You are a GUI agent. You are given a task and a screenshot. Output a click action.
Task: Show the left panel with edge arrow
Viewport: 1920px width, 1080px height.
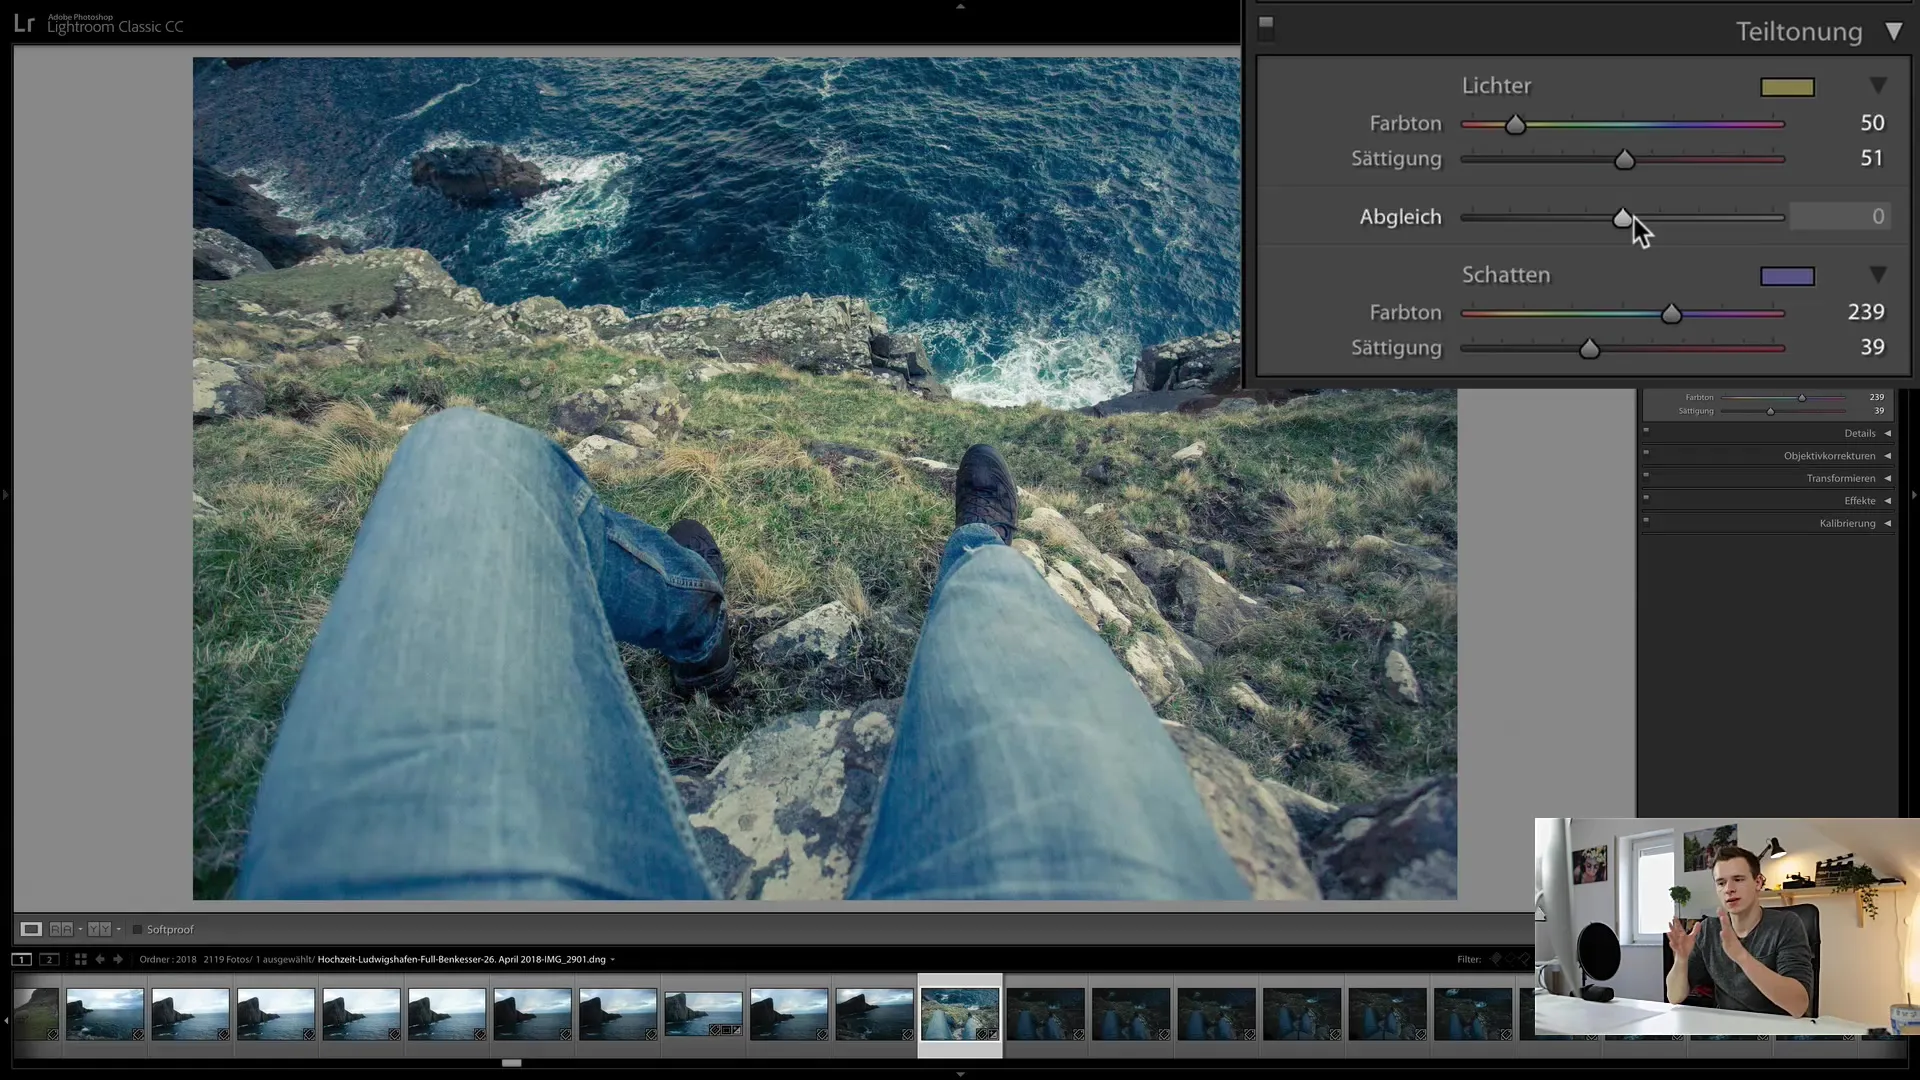5,494
